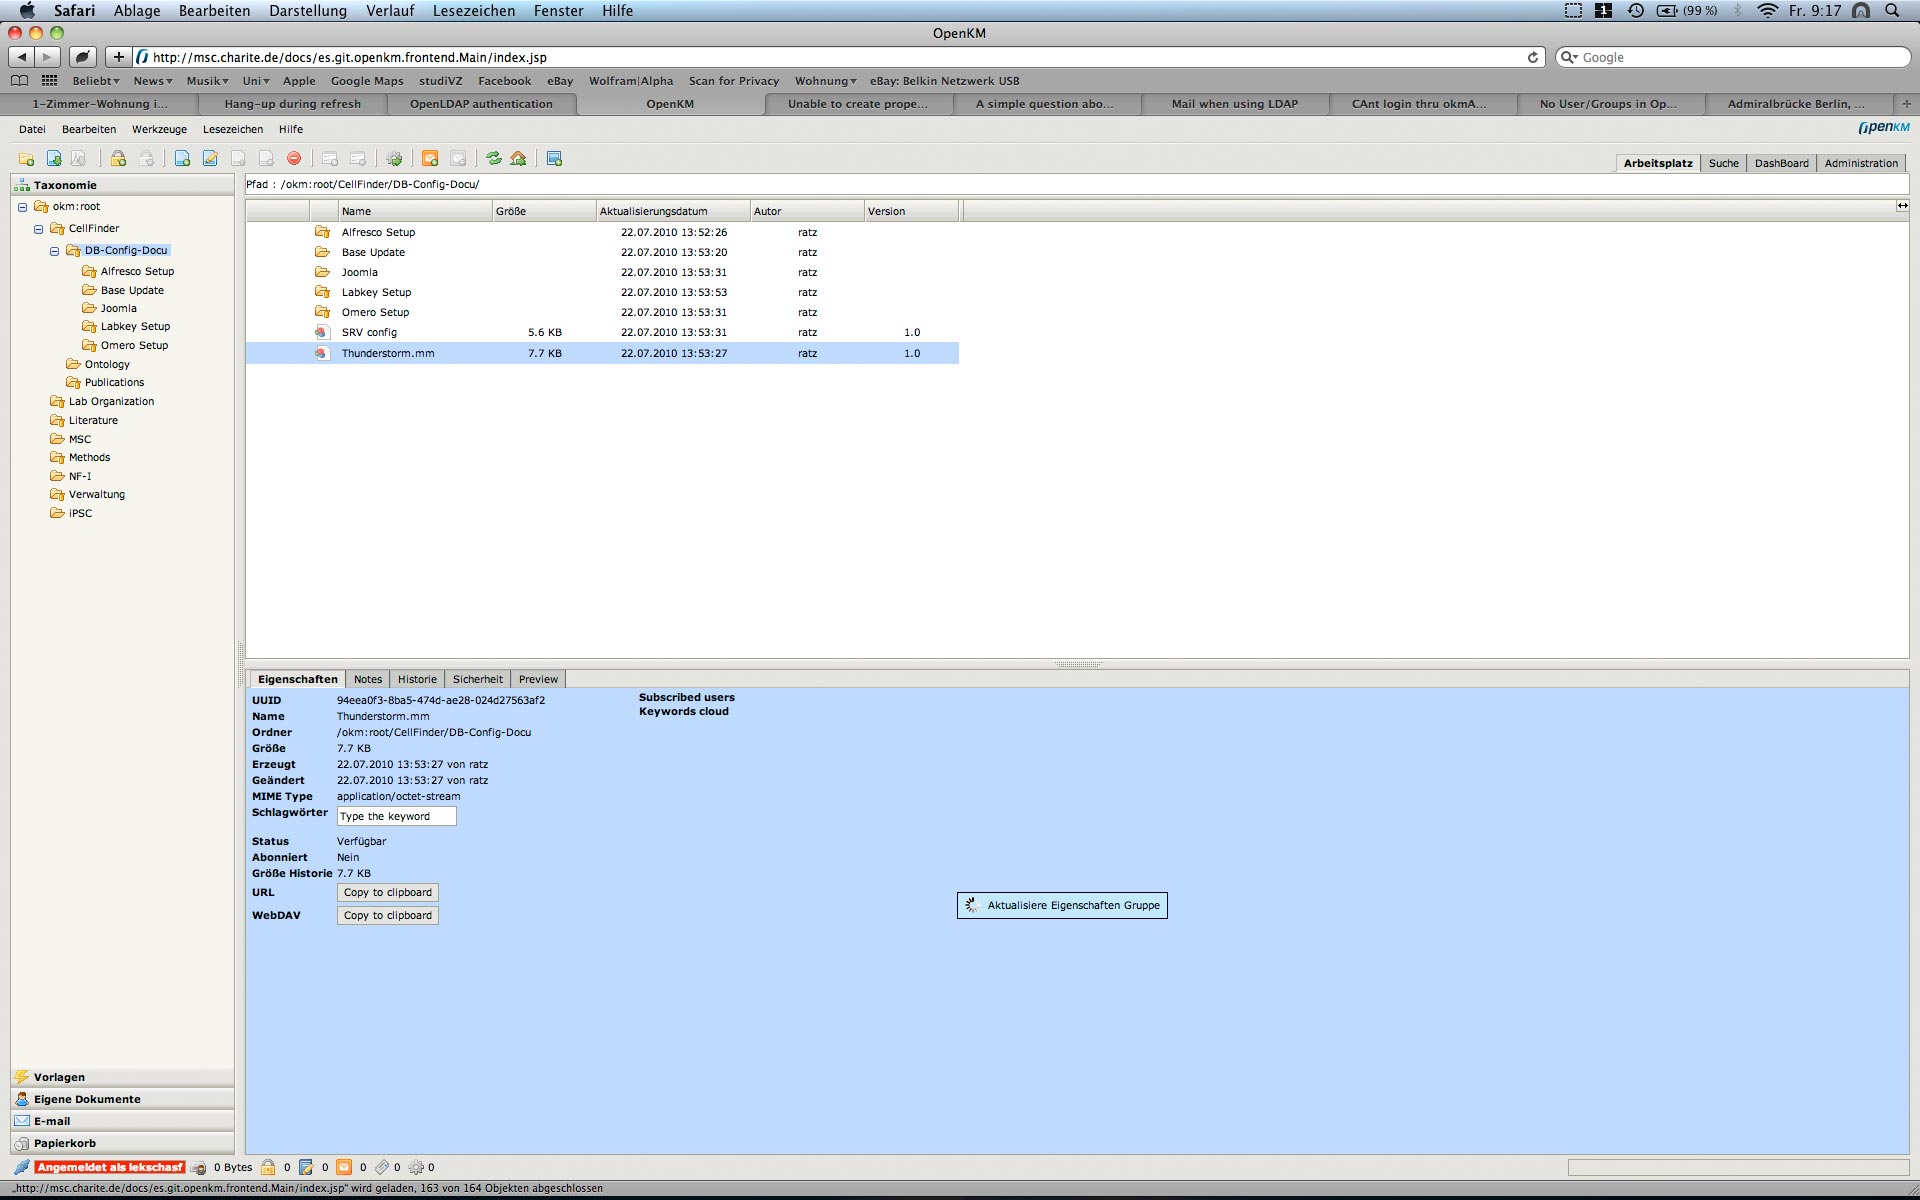Click URL Copy to clipboard button

[387, 893]
